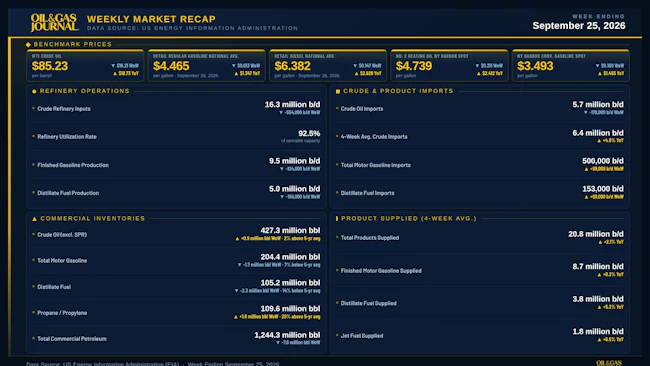Click the 3.8 million b/d value
650x366 pixels.
click(598, 299)
